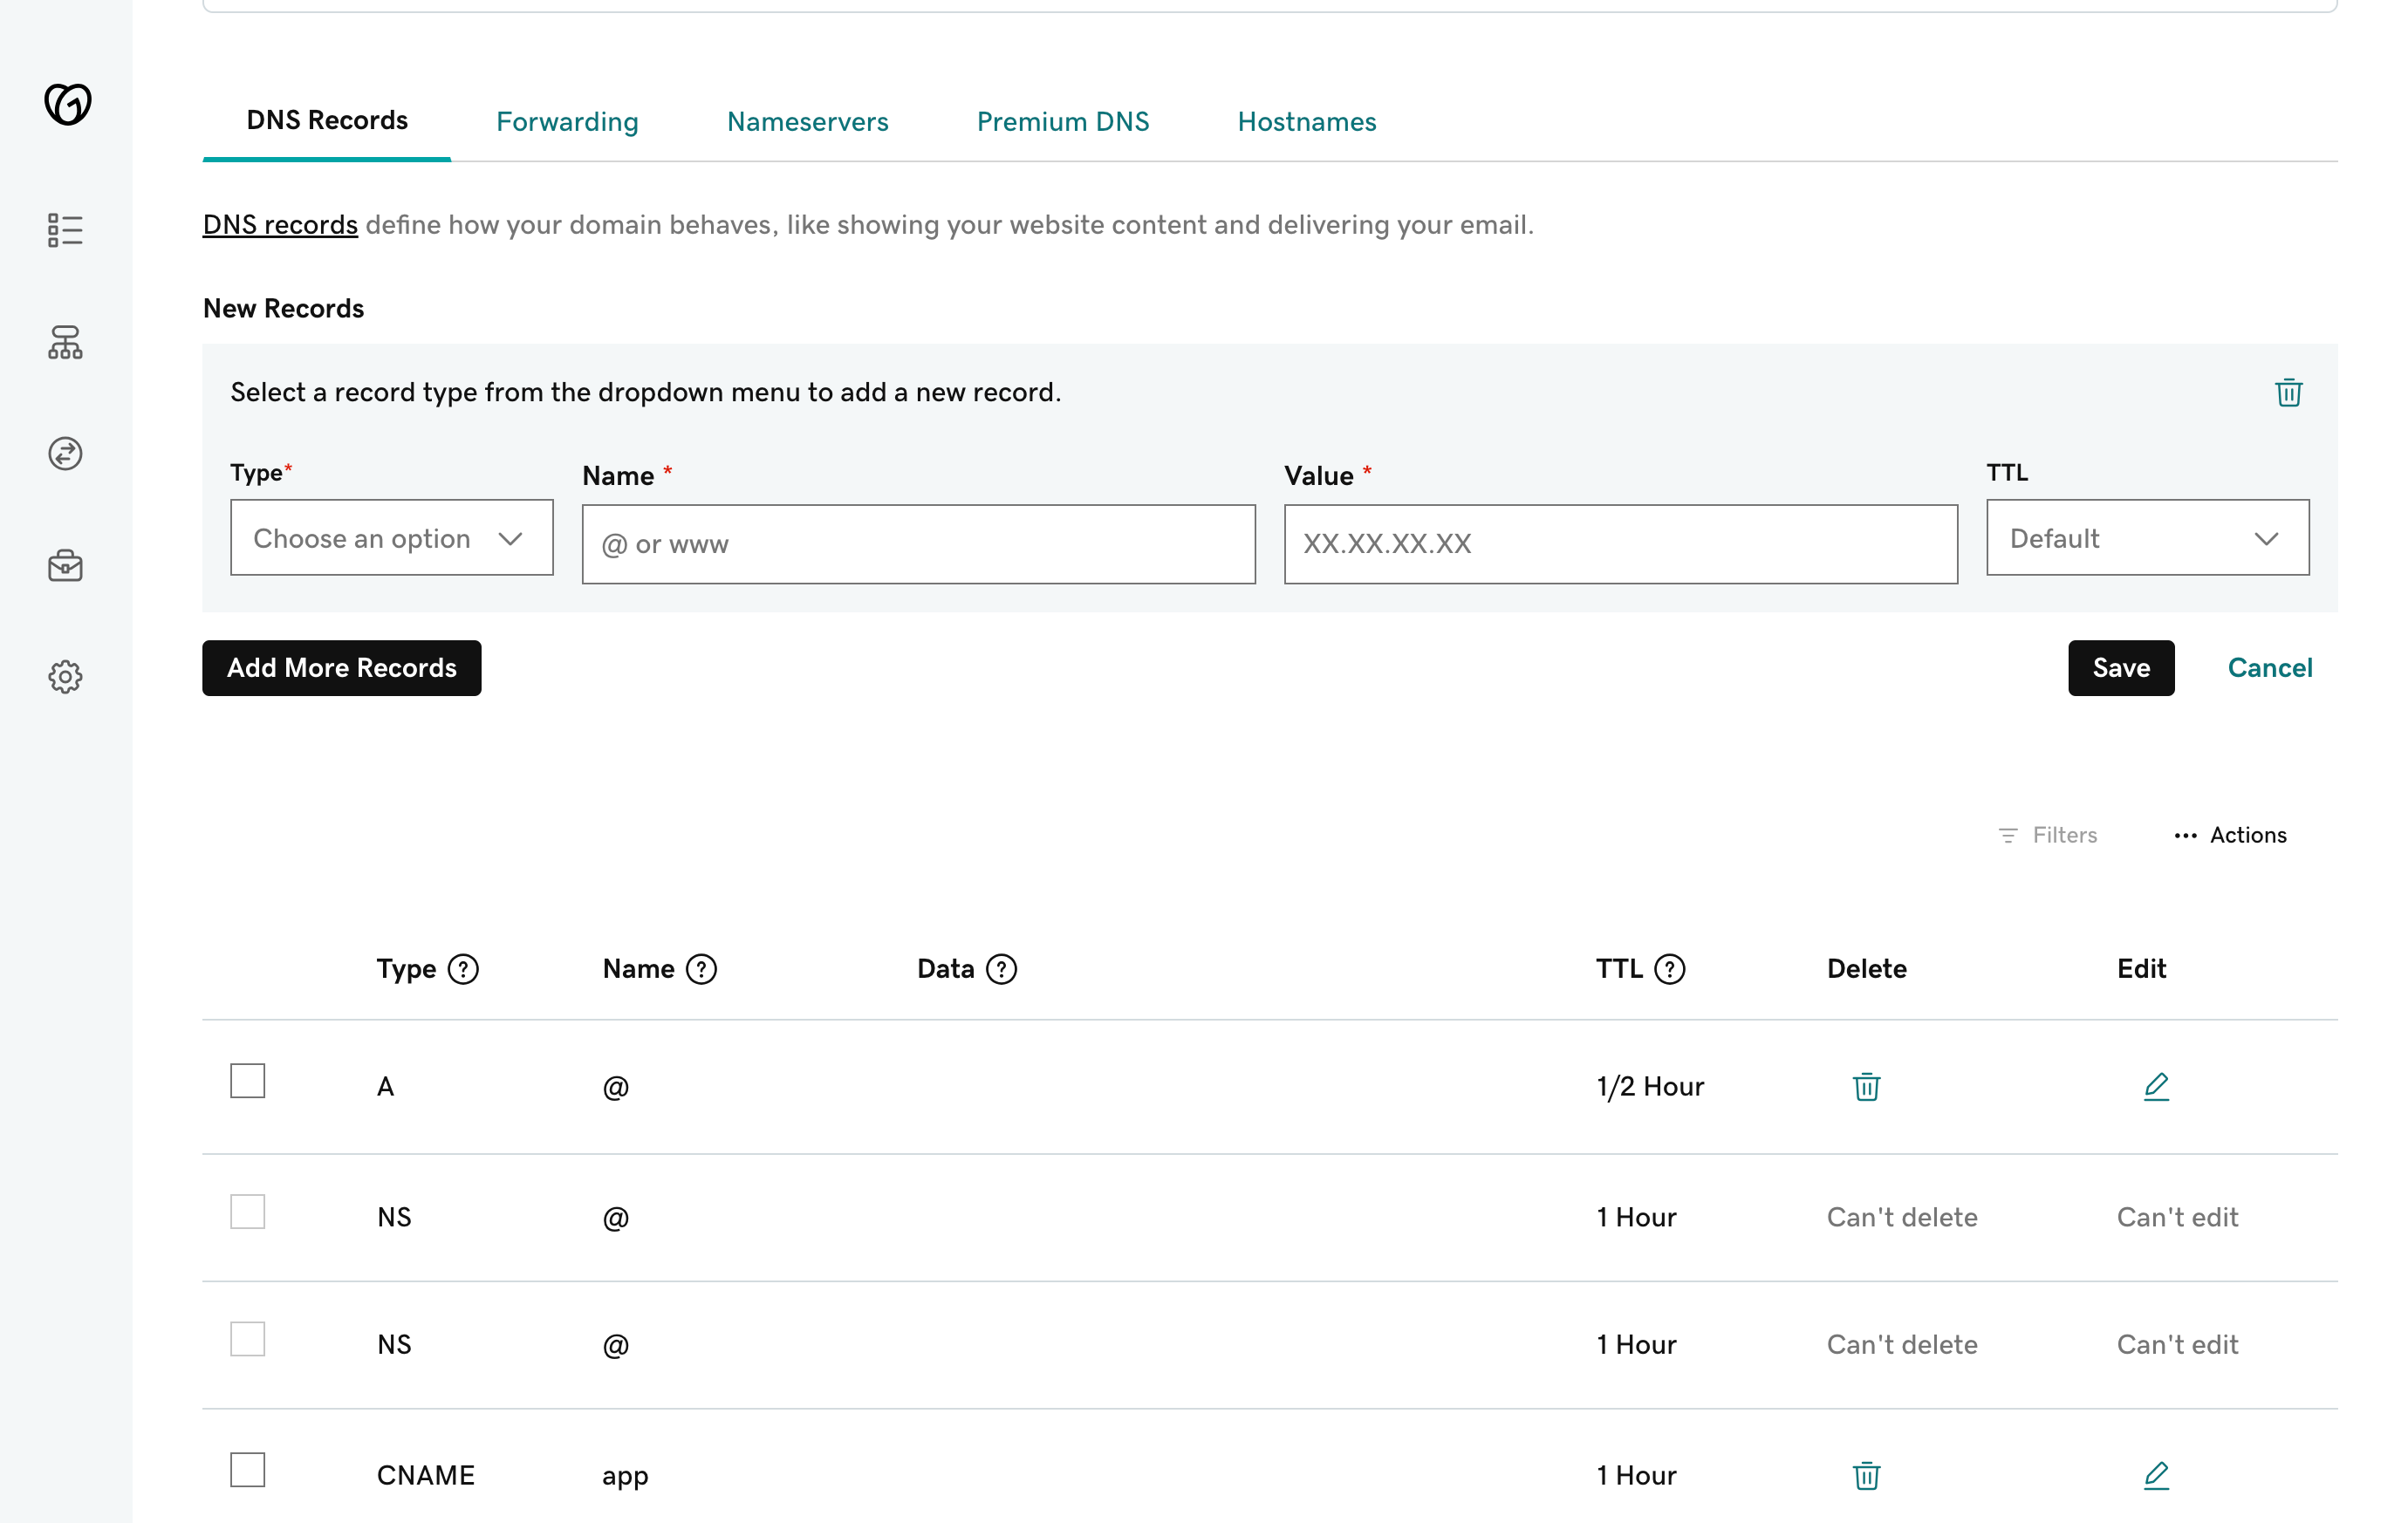Show help for the Name column
The height and width of the screenshot is (1523, 2408).
[x=701, y=969]
